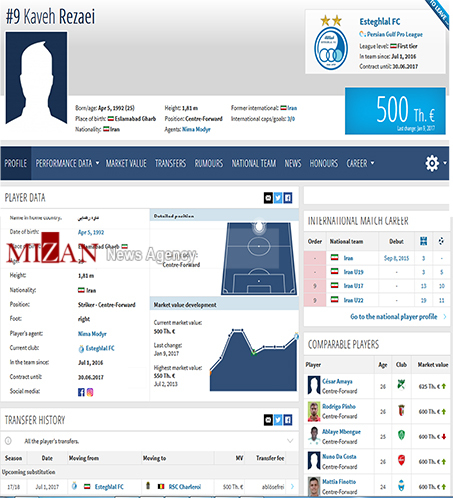Open the Iran U19 national team link
Viewport: 453px width, 498px height.
click(353, 272)
